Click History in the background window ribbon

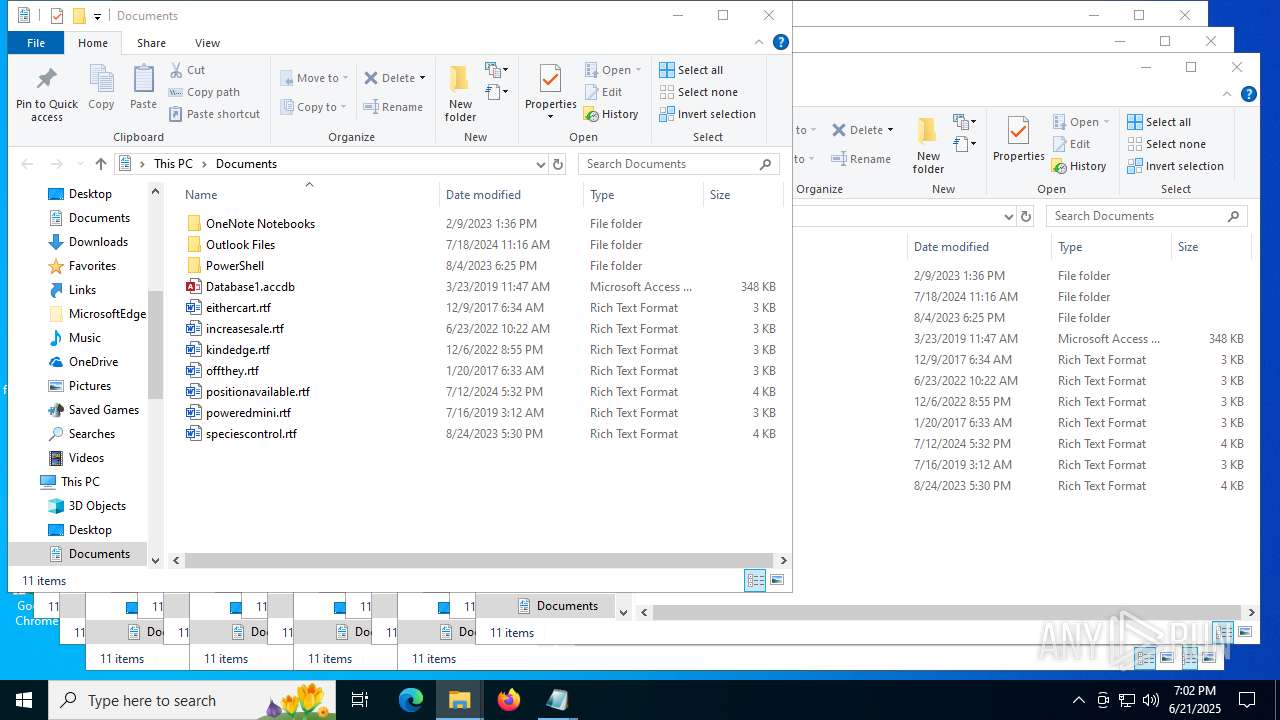(x=1079, y=166)
